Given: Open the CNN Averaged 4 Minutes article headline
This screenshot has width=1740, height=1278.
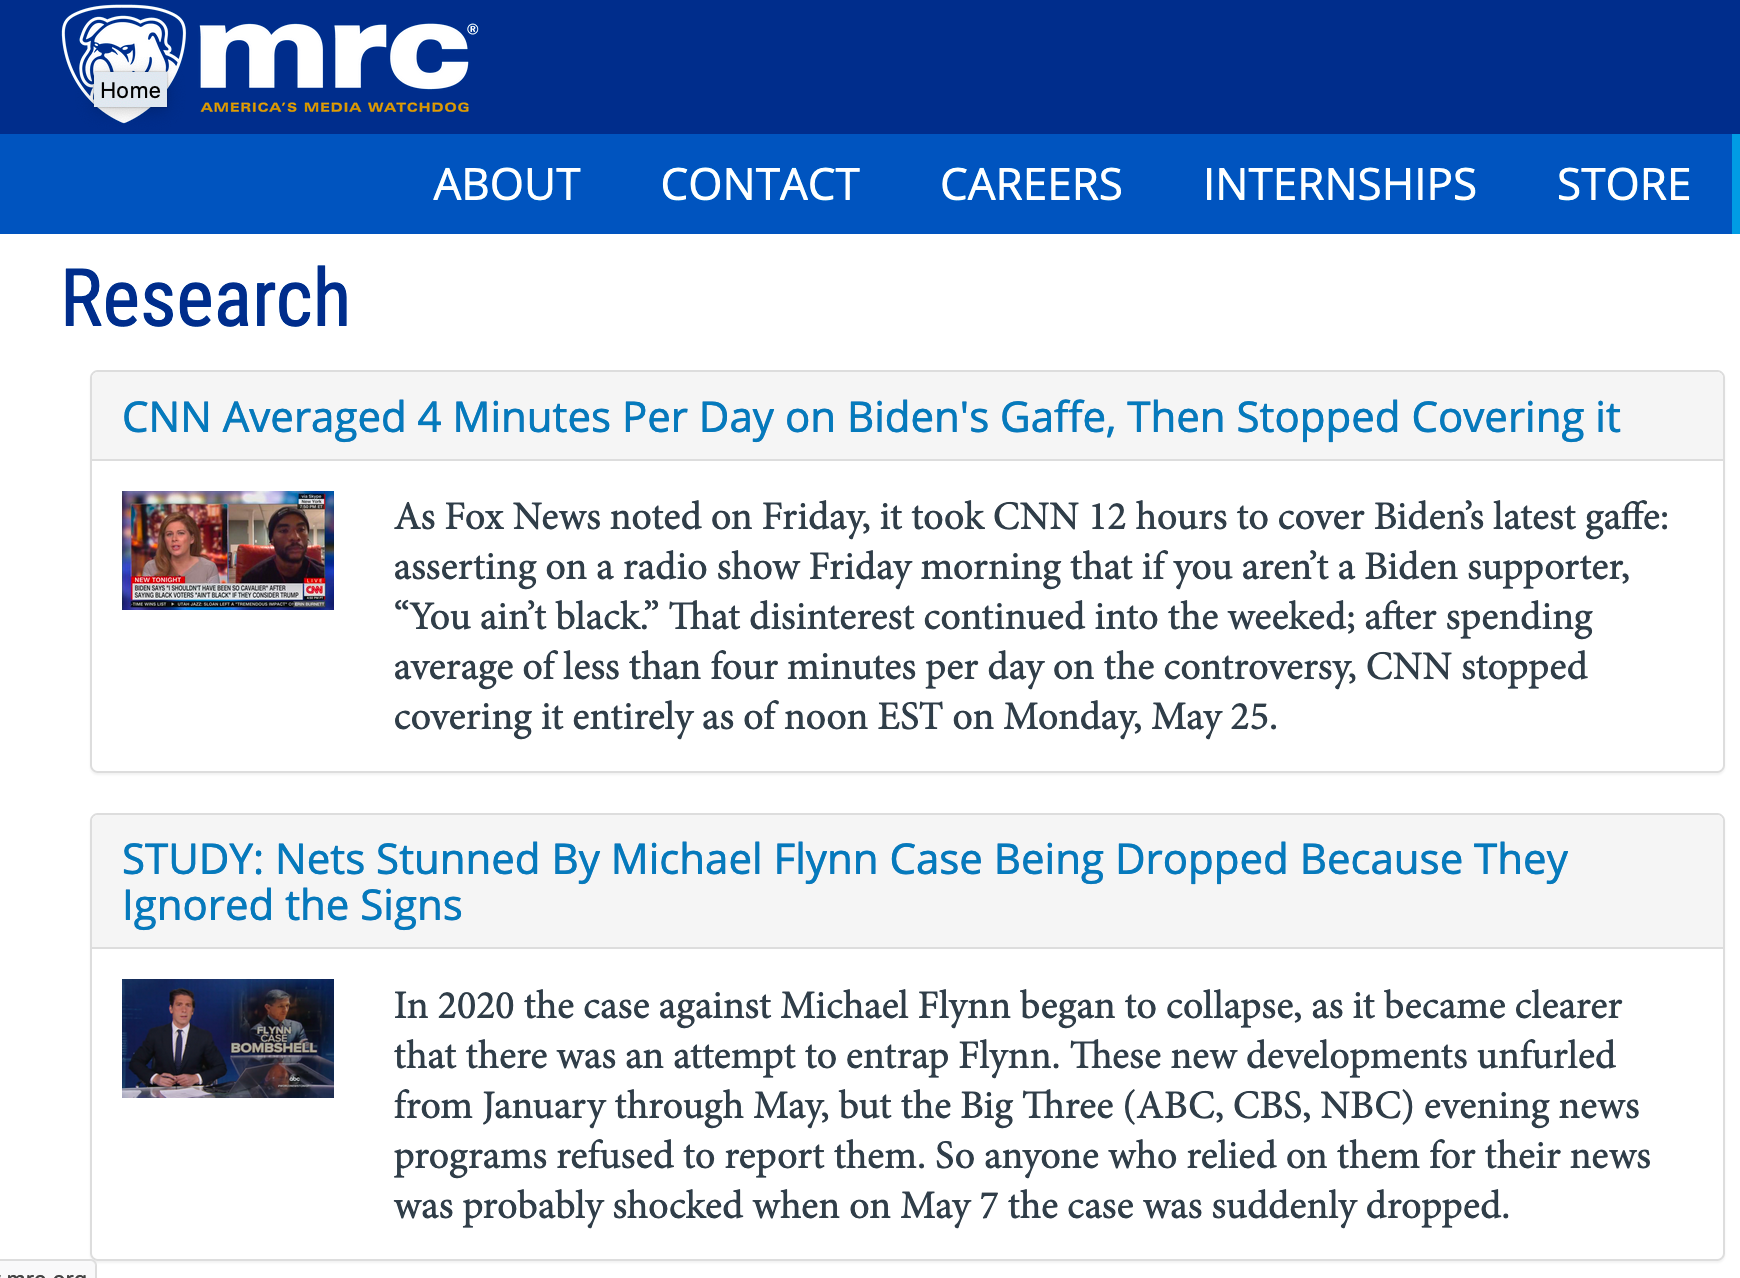Looking at the screenshot, I should coord(871,417).
